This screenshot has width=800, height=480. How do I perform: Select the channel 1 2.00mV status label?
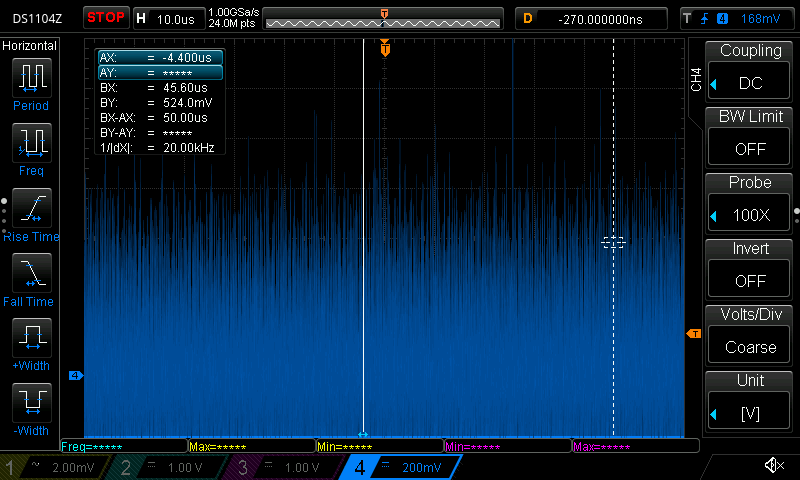coord(56,467)
